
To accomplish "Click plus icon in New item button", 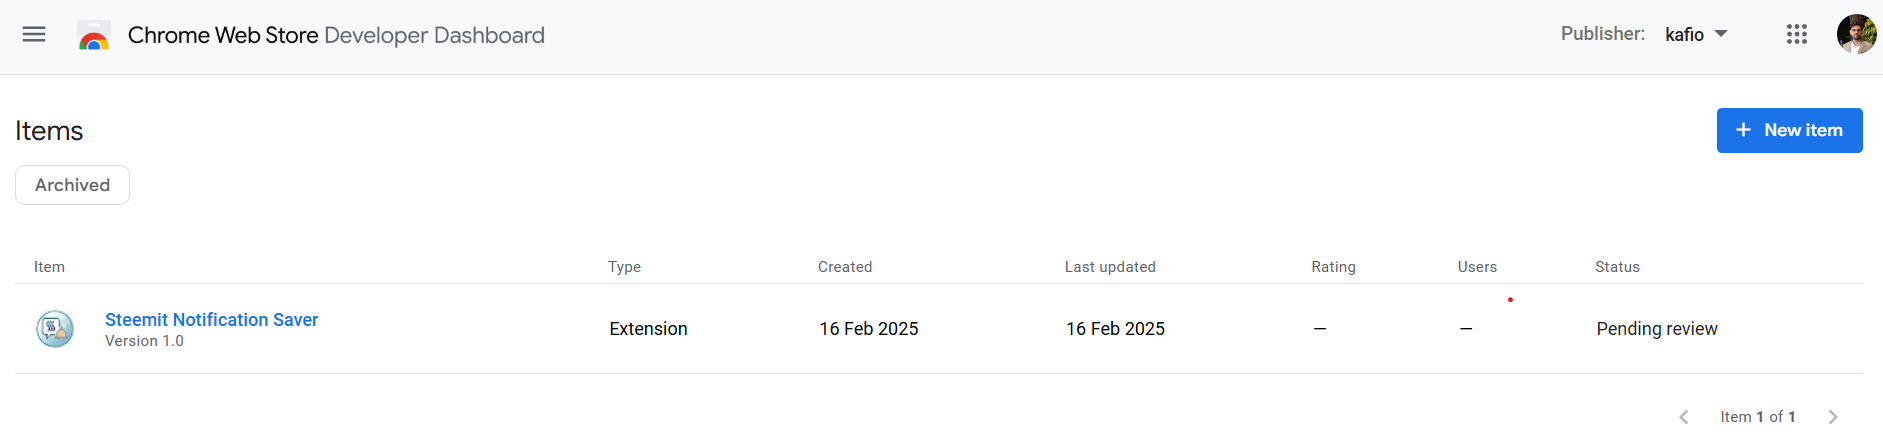I will point(1743,130).
